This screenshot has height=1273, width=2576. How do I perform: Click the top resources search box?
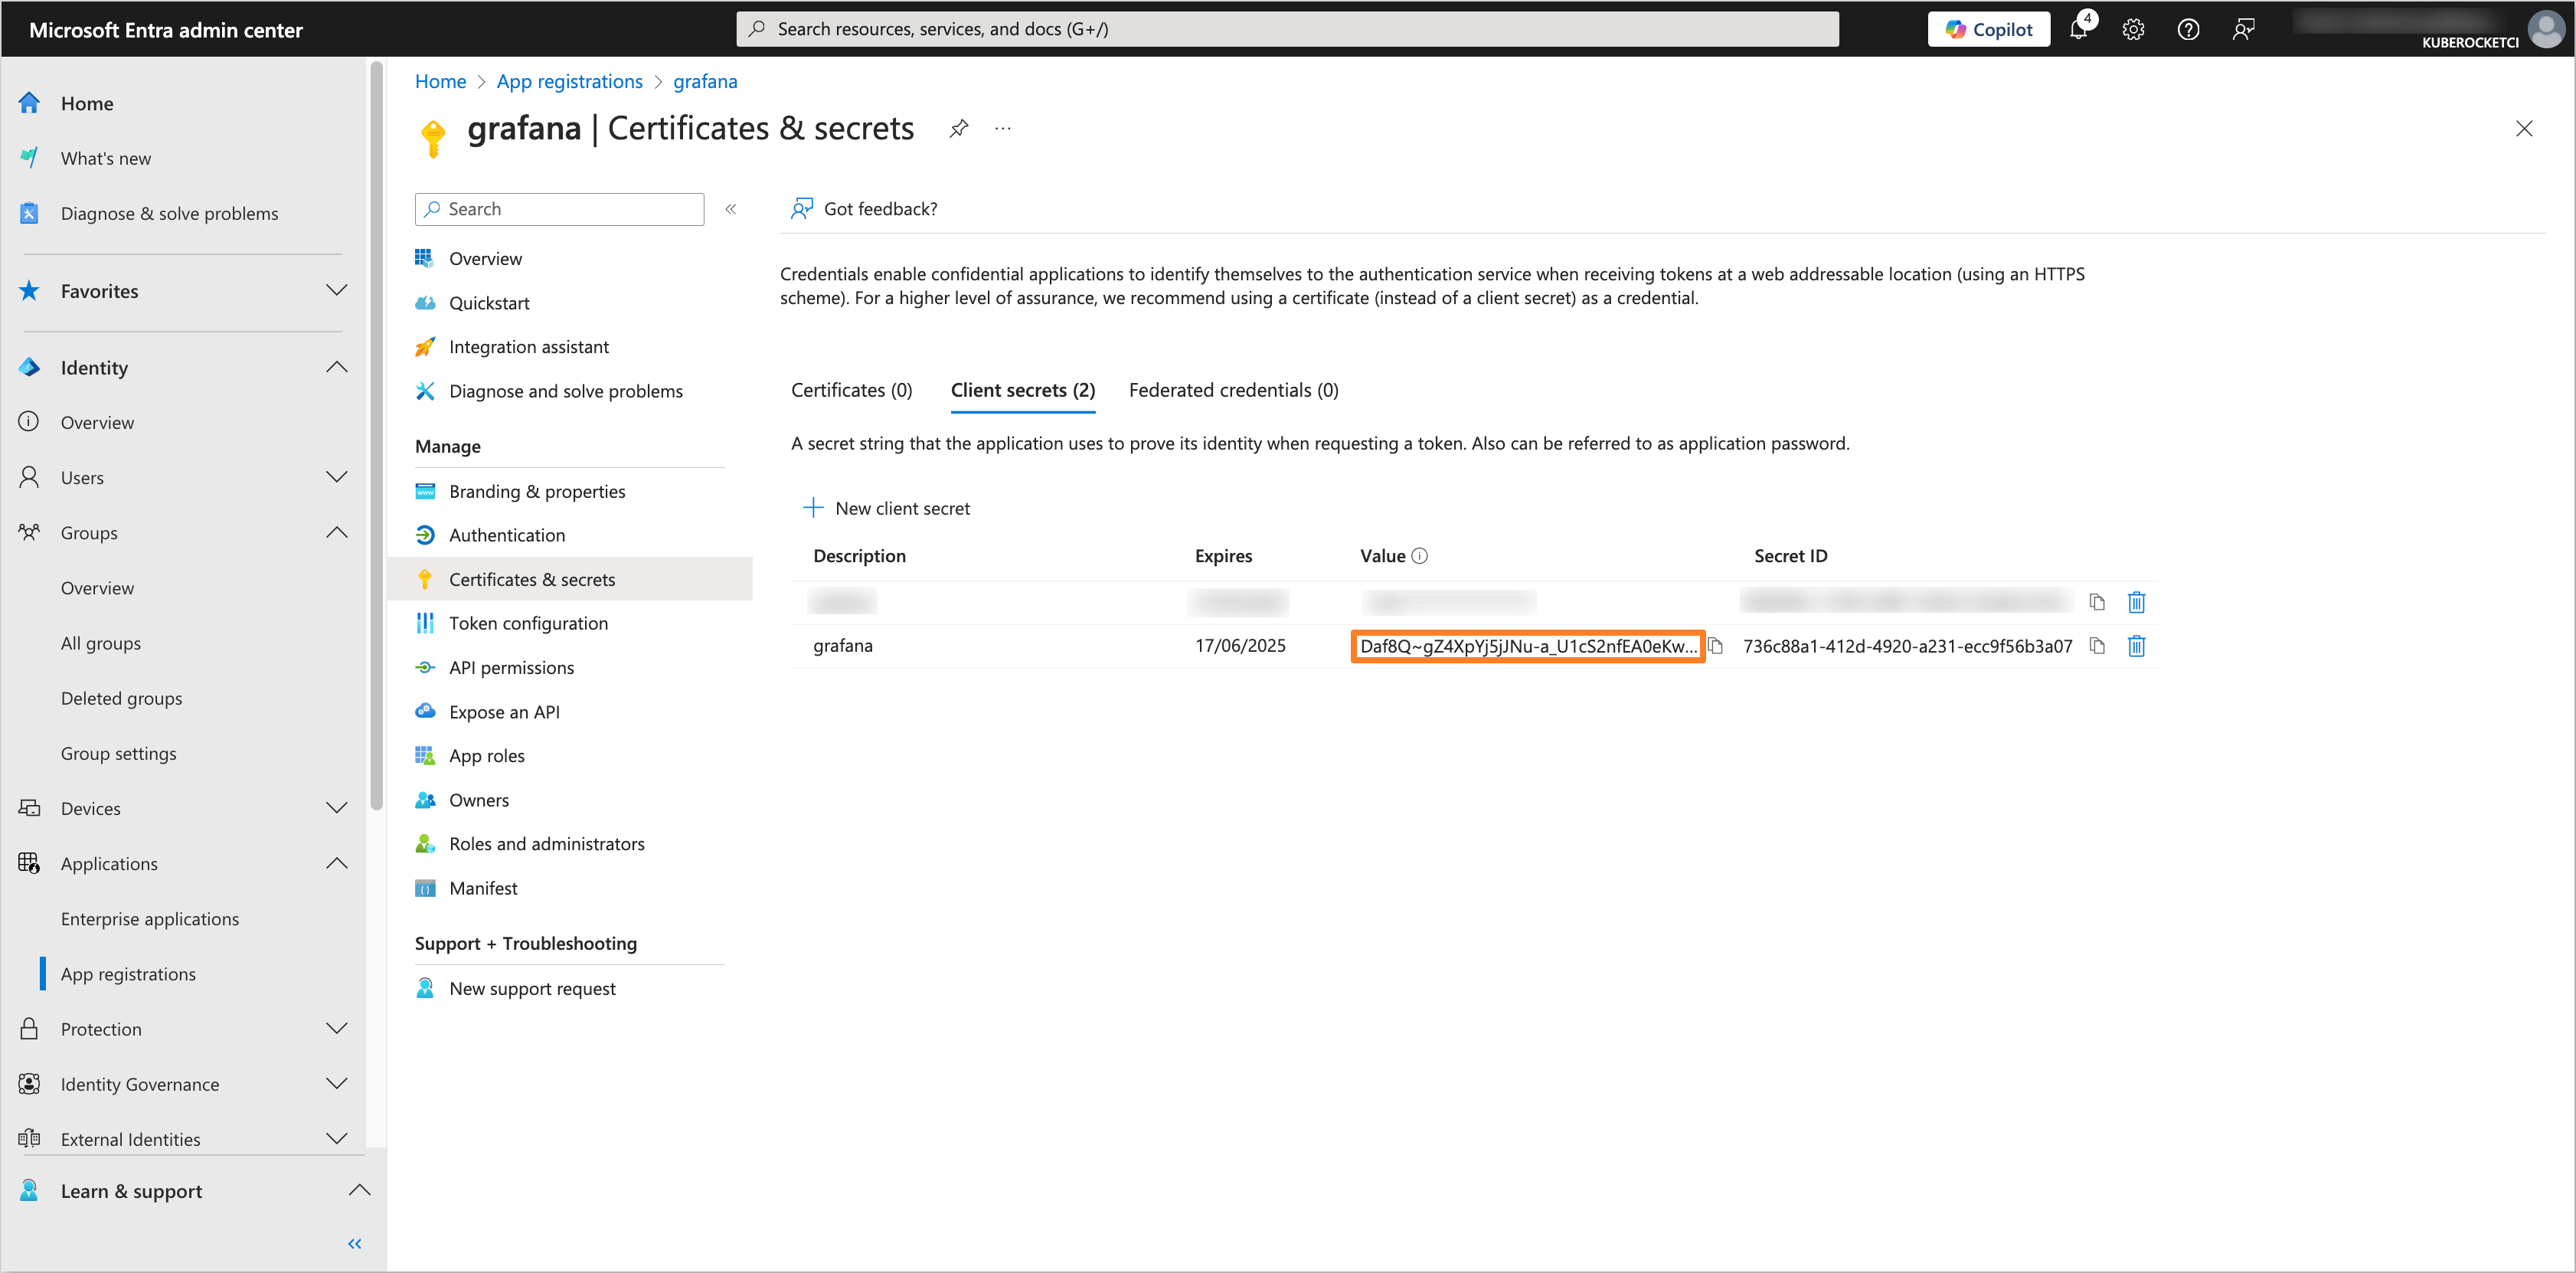[x=1287, y=29]
